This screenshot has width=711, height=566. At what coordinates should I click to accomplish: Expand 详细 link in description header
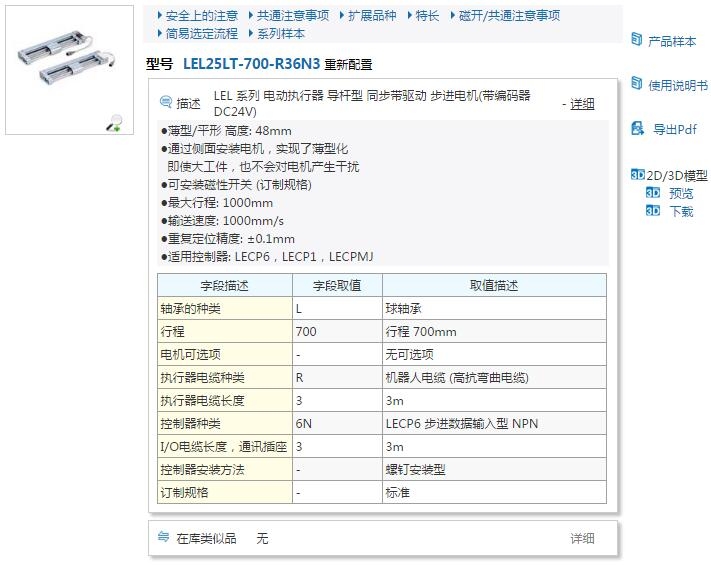click(582, 104)
